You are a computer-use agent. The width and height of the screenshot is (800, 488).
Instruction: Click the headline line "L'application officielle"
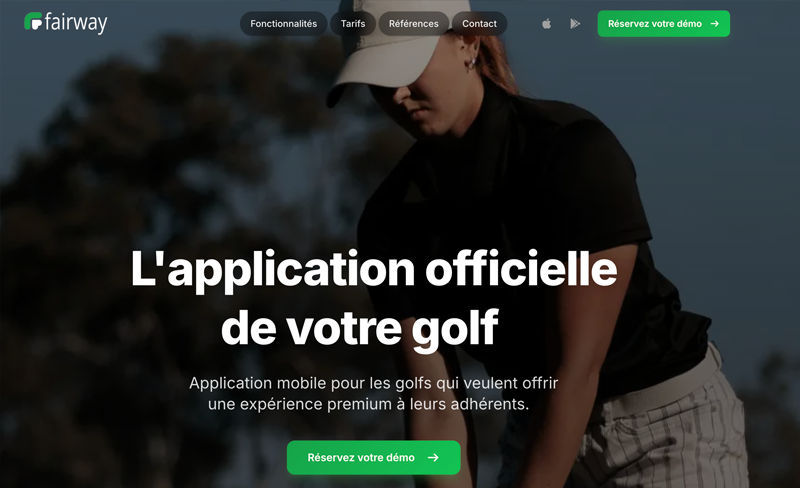(374, 270)
